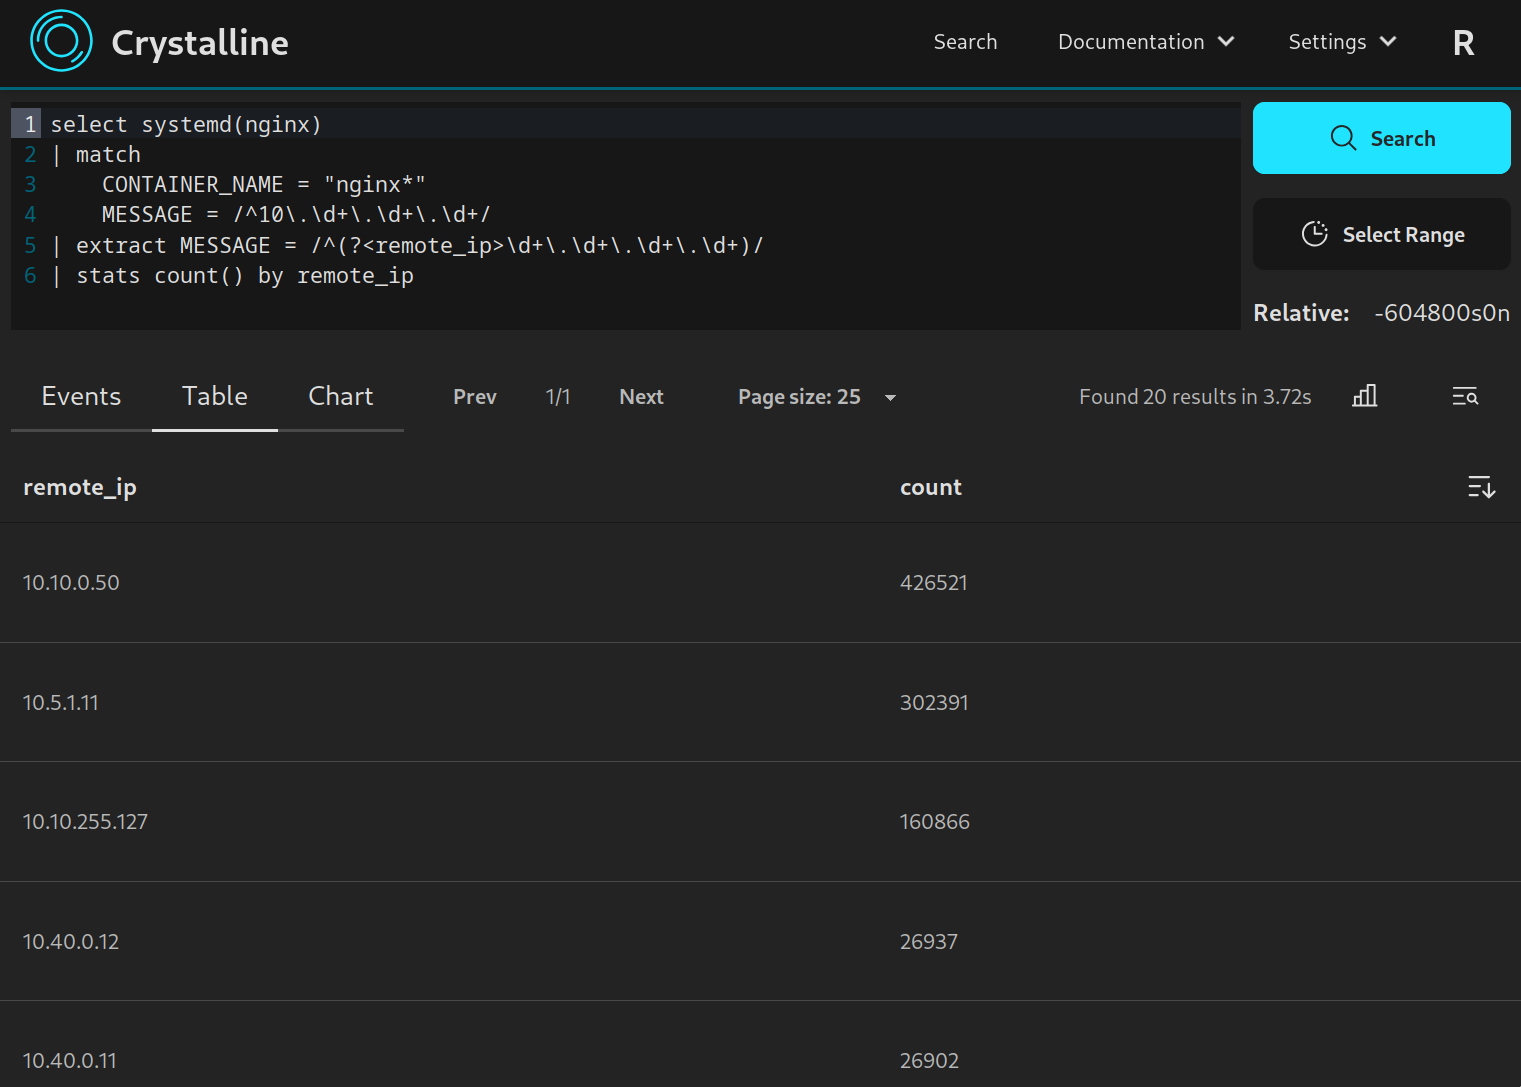Select the 10.40.0.11 cell

70,1061
